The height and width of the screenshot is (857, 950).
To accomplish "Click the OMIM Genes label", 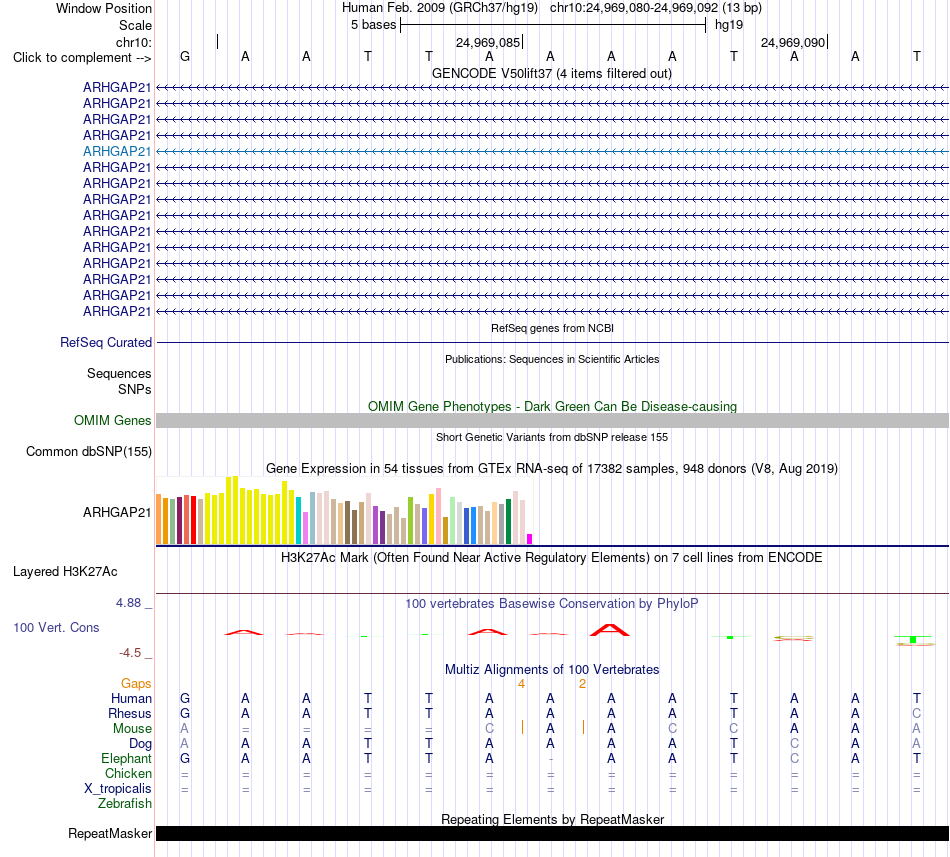I will [x=112, y=420].
